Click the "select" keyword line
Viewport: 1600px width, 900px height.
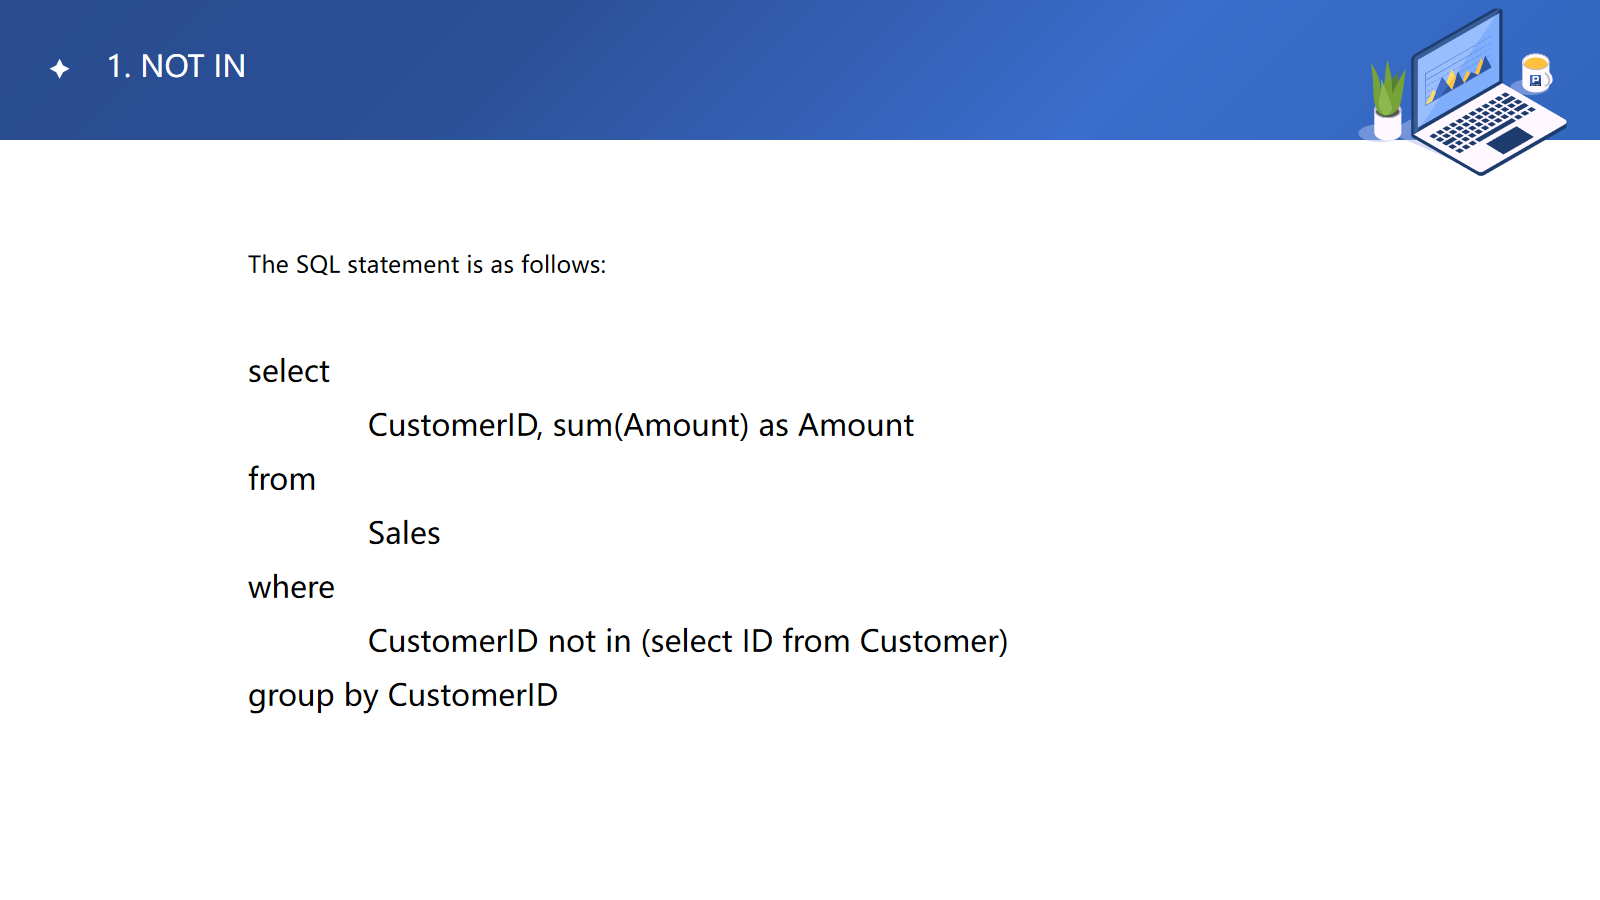(289, 371)
